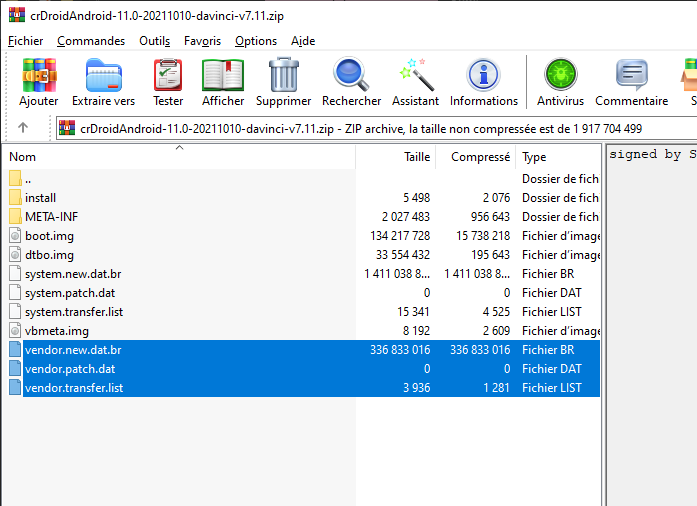The image size is (697, 506).
Task: Click the system.new.dat.br file icon
Action: coord(15,273)
